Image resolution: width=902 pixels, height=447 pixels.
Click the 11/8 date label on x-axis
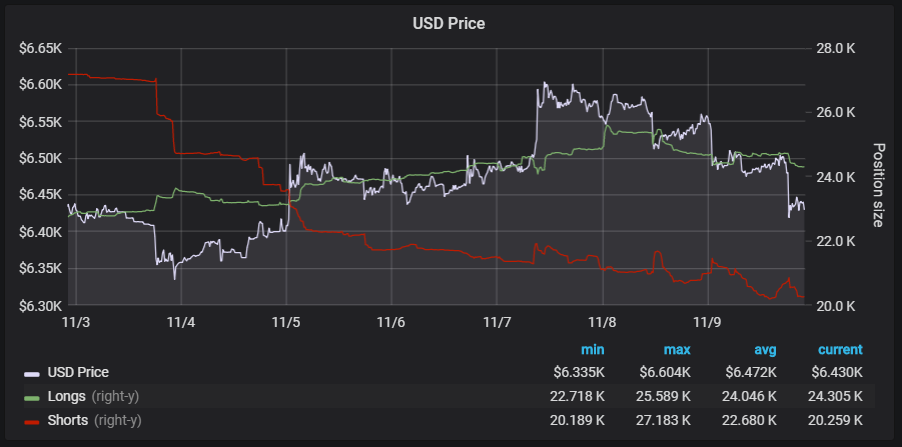click(x=602, y=323)
